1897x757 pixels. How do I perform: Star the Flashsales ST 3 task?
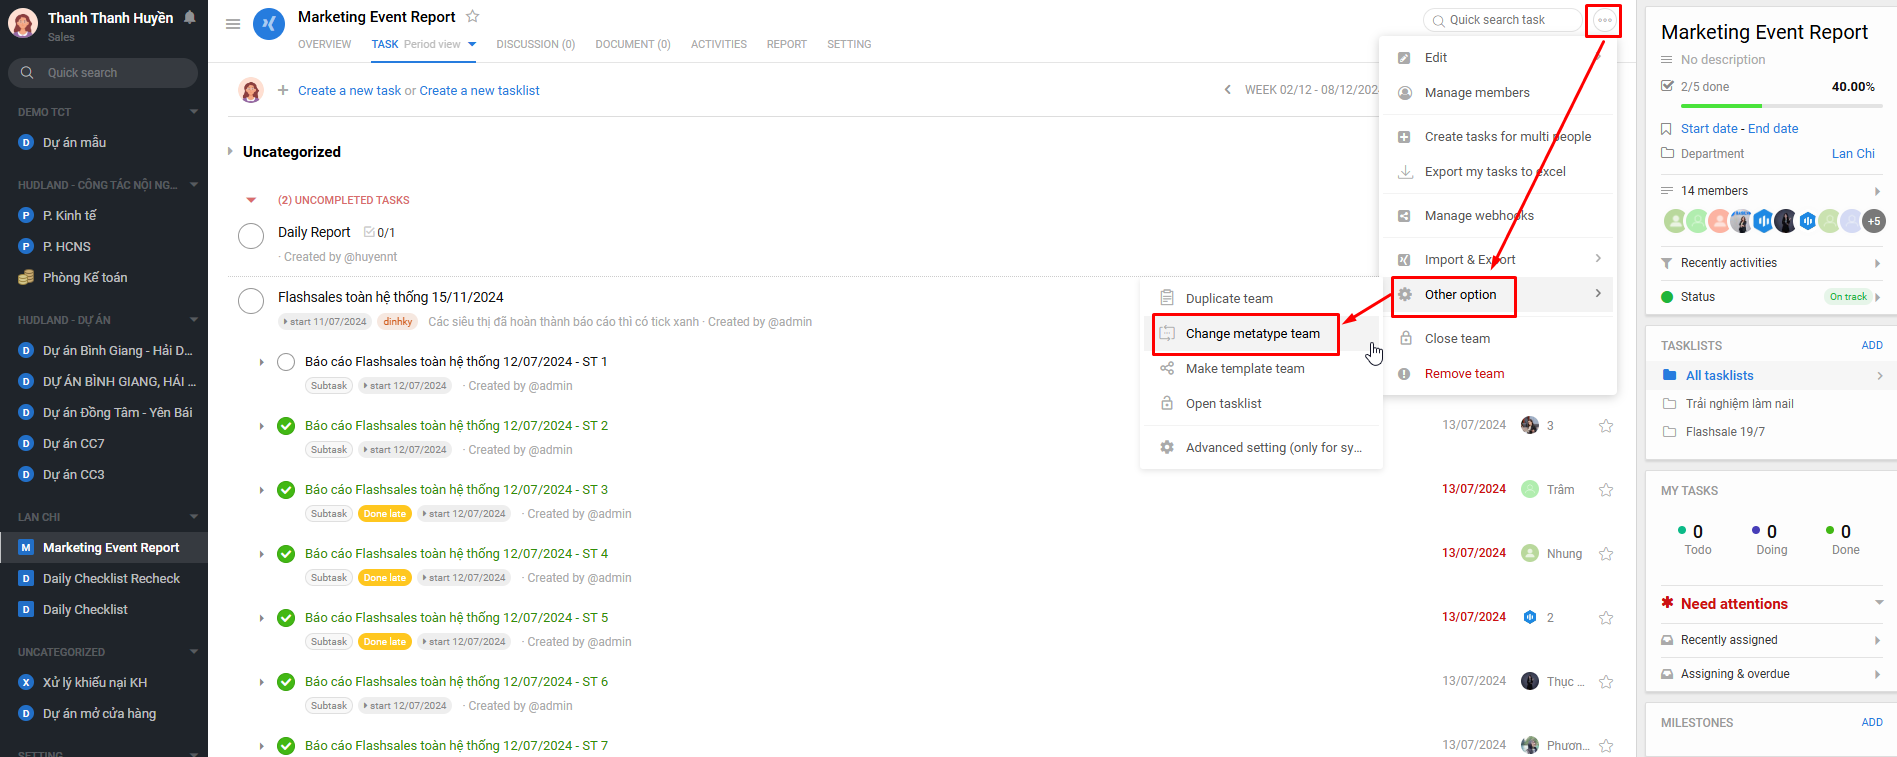pyautogui.click(x=1606, y=490)
